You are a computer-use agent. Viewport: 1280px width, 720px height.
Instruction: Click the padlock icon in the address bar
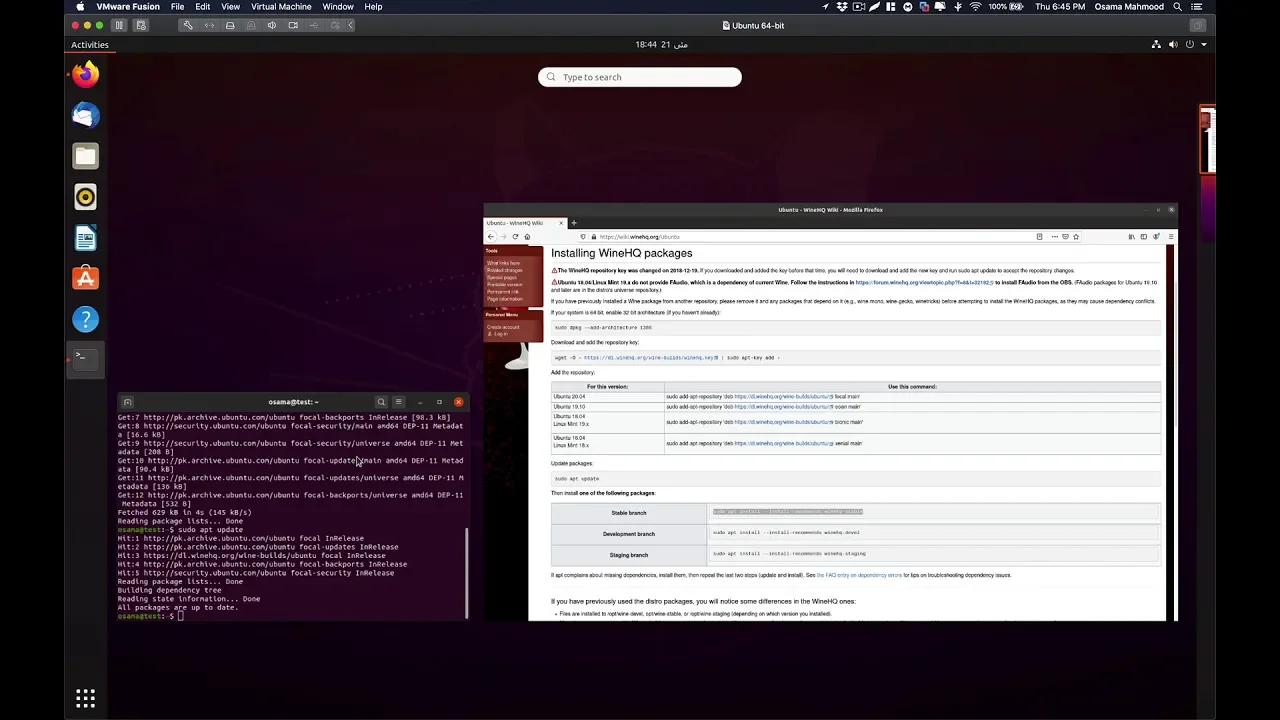pos(593,237)
